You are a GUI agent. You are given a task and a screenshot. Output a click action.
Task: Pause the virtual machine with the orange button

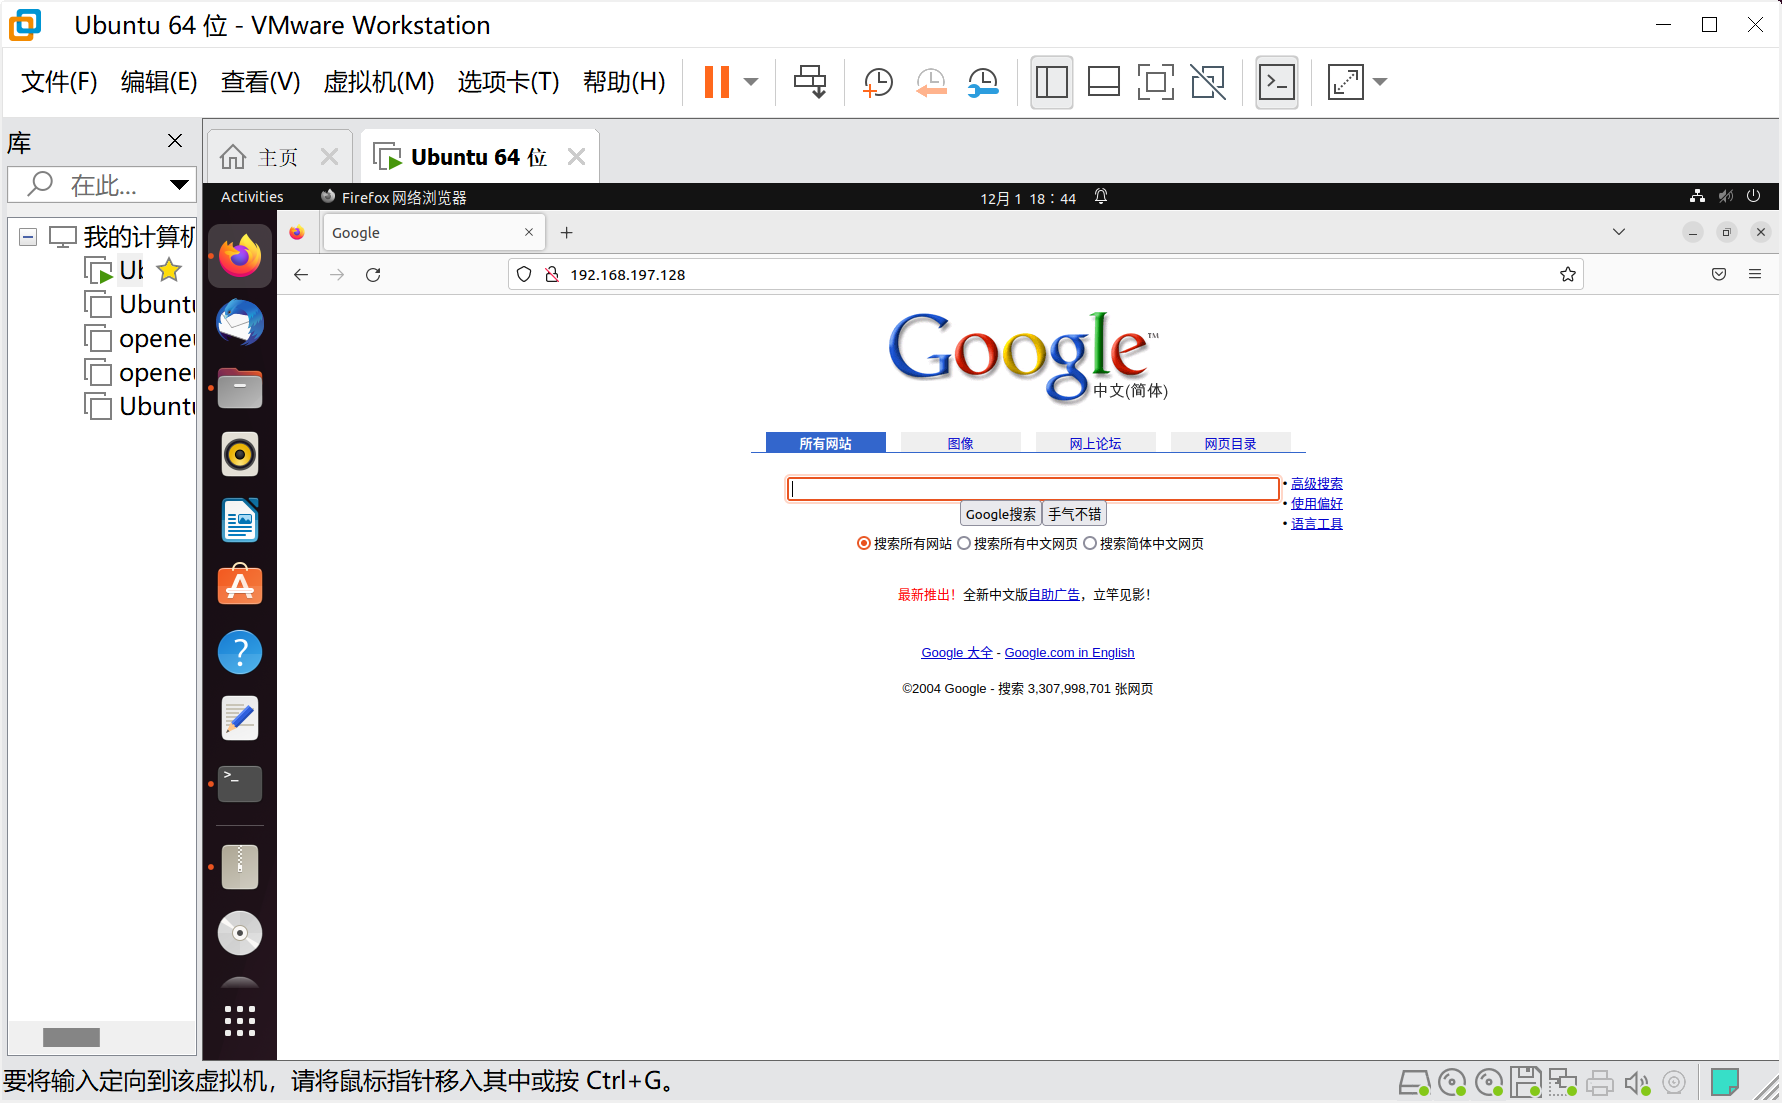pyautogui.click(x=717, y=82)
